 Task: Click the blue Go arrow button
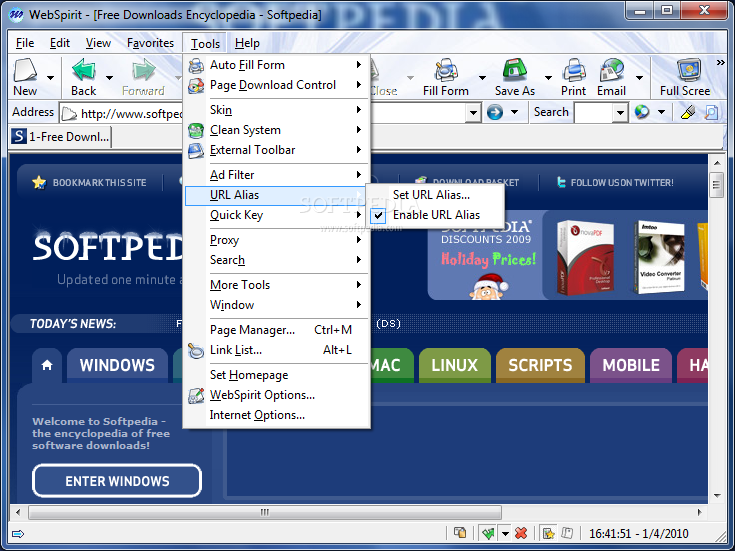pos(495,112)
